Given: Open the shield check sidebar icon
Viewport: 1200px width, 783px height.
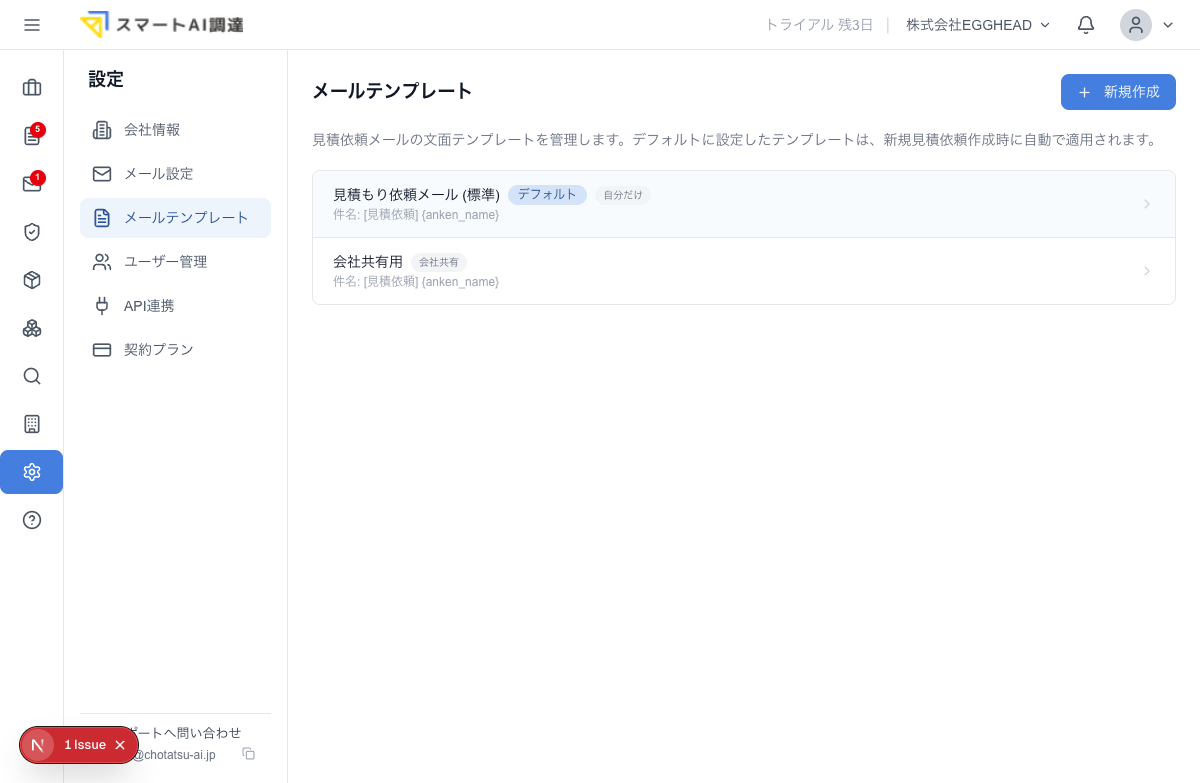Looking at the screenshot, I should pyautogui.click(x=32, y=232).
